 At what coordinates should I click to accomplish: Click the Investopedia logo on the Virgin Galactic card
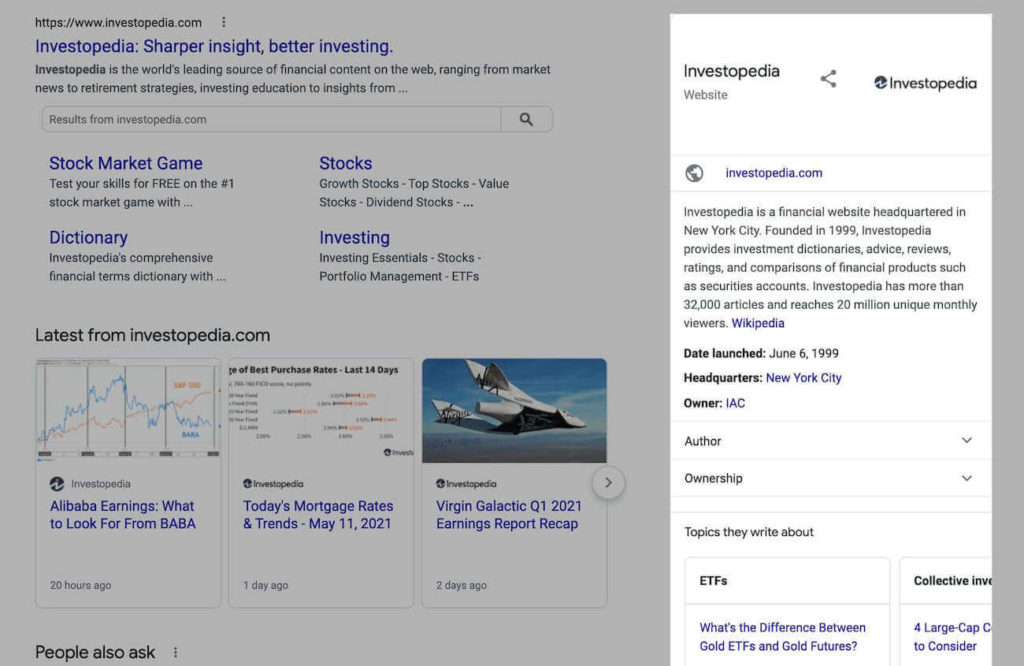466,484
